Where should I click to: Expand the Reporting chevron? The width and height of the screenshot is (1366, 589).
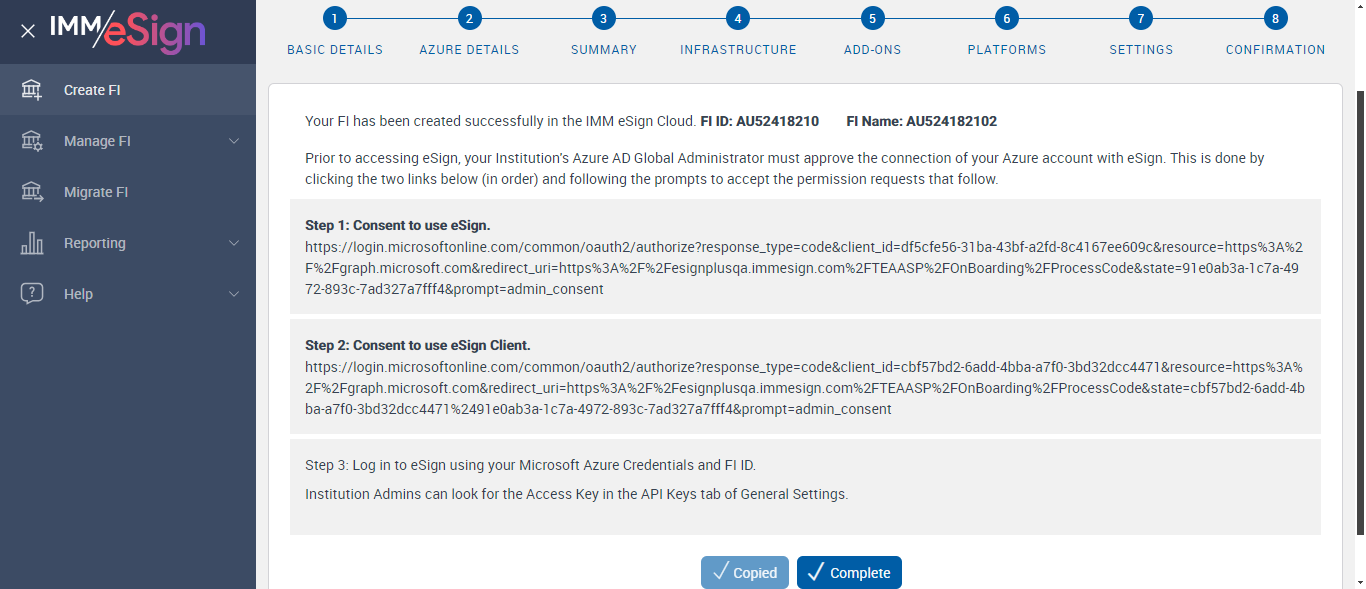pyautogui.click(x=234, y=243)
